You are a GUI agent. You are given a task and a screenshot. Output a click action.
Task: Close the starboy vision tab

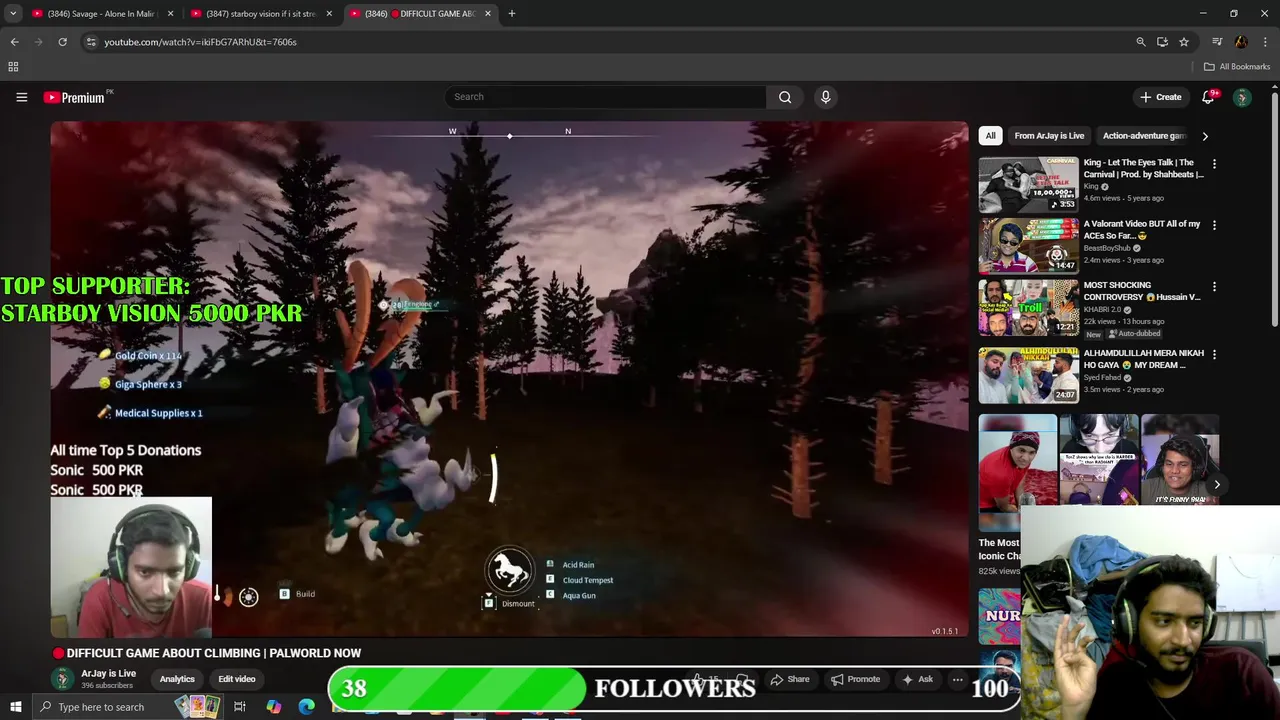329,14
